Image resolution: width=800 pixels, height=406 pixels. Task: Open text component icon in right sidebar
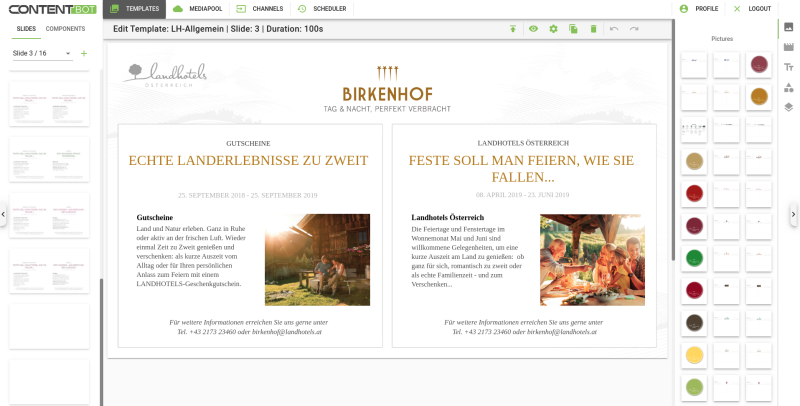[789, 67]
